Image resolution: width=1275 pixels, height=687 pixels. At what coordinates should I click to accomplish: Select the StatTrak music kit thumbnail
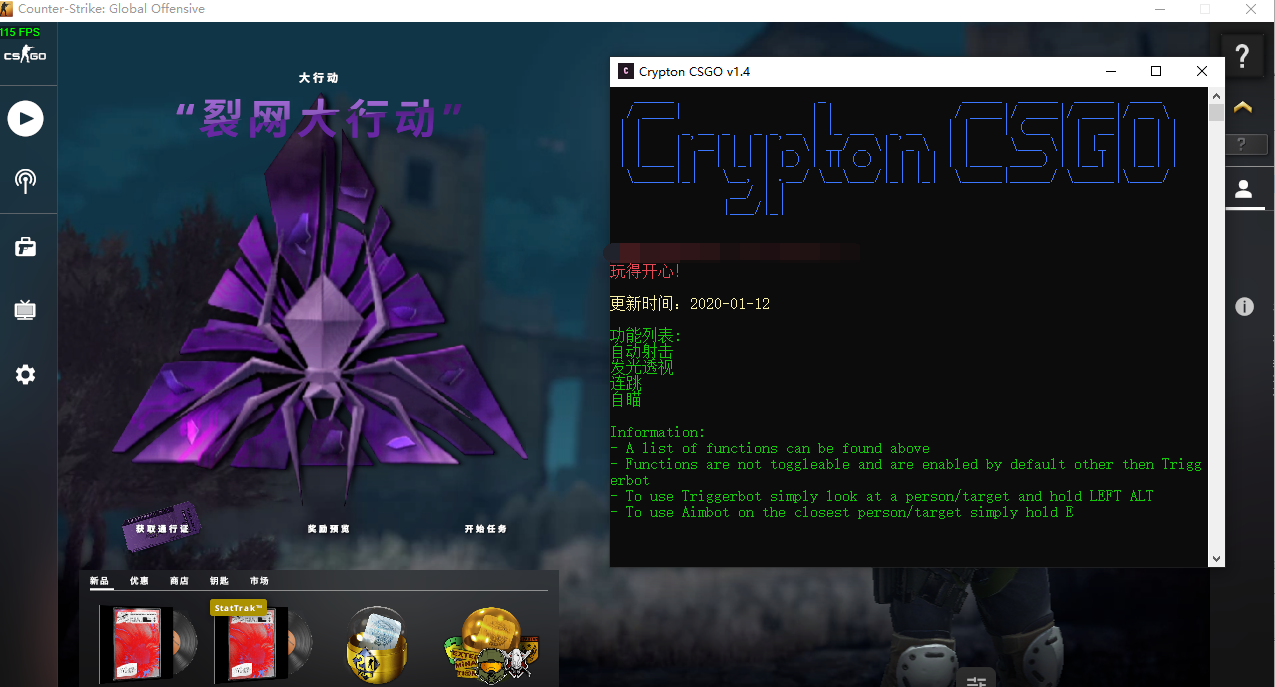tap(260, 645)
